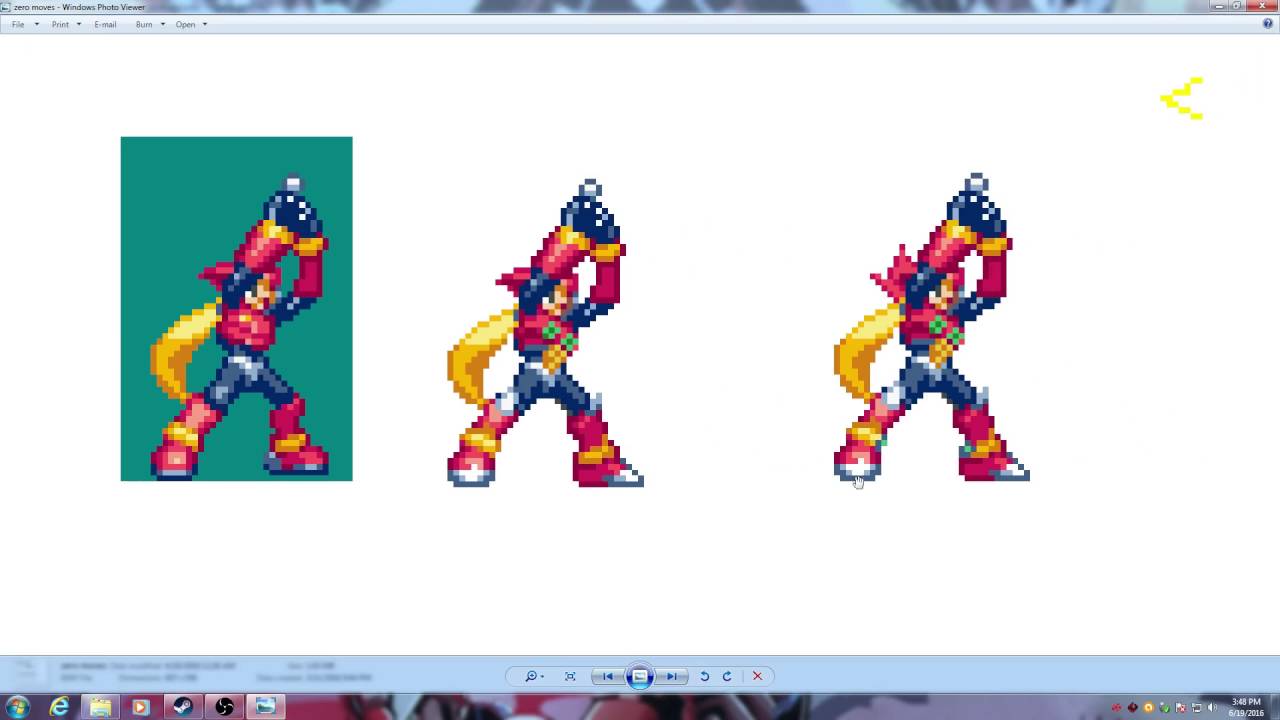Minimize the Photo Viewer window
1280x720 pixels.
(x=1218, y=6)
